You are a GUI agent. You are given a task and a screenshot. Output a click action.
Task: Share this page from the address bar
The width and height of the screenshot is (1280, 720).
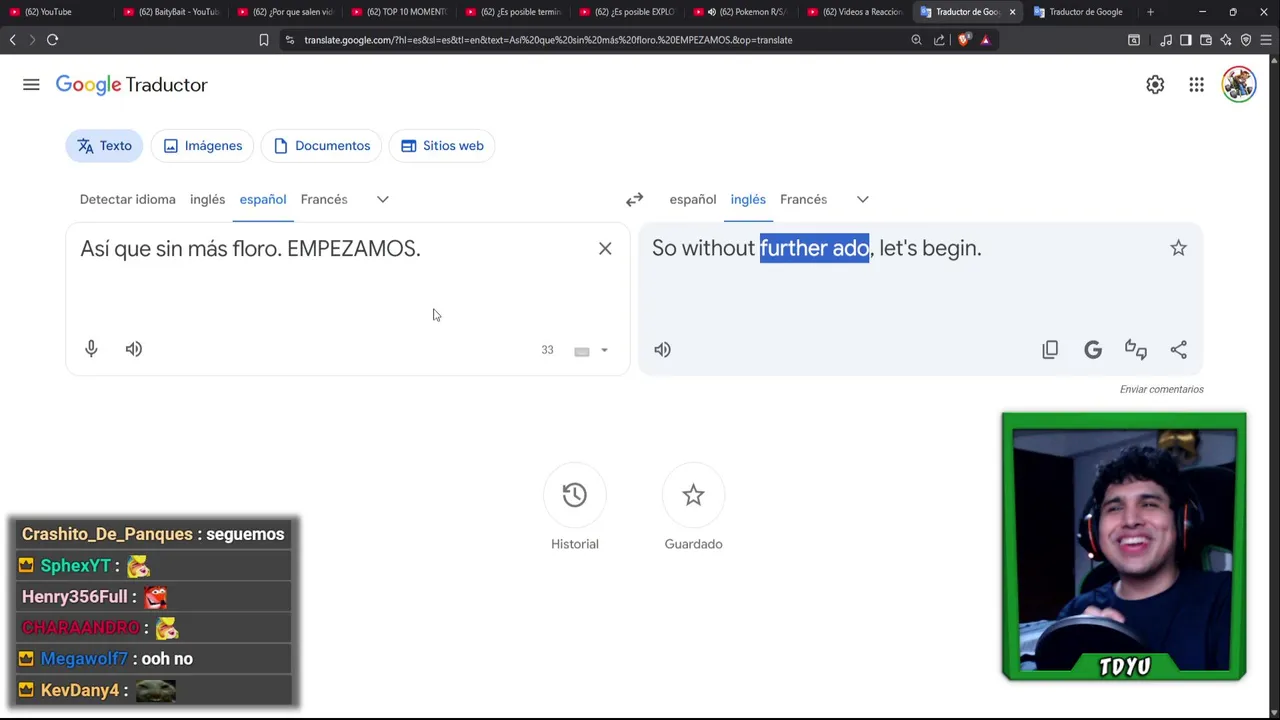(939, 40)
